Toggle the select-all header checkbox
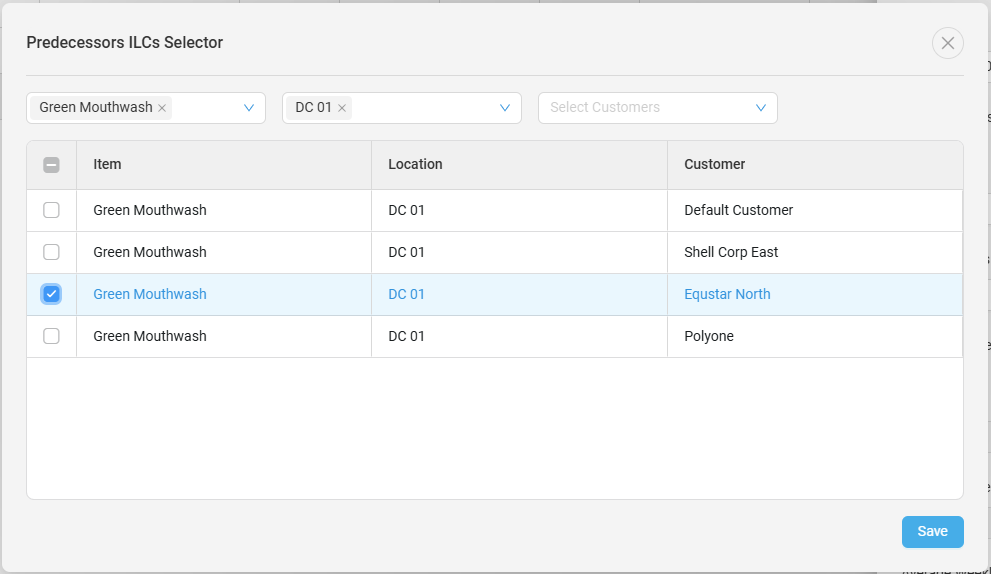 (52, 165)
